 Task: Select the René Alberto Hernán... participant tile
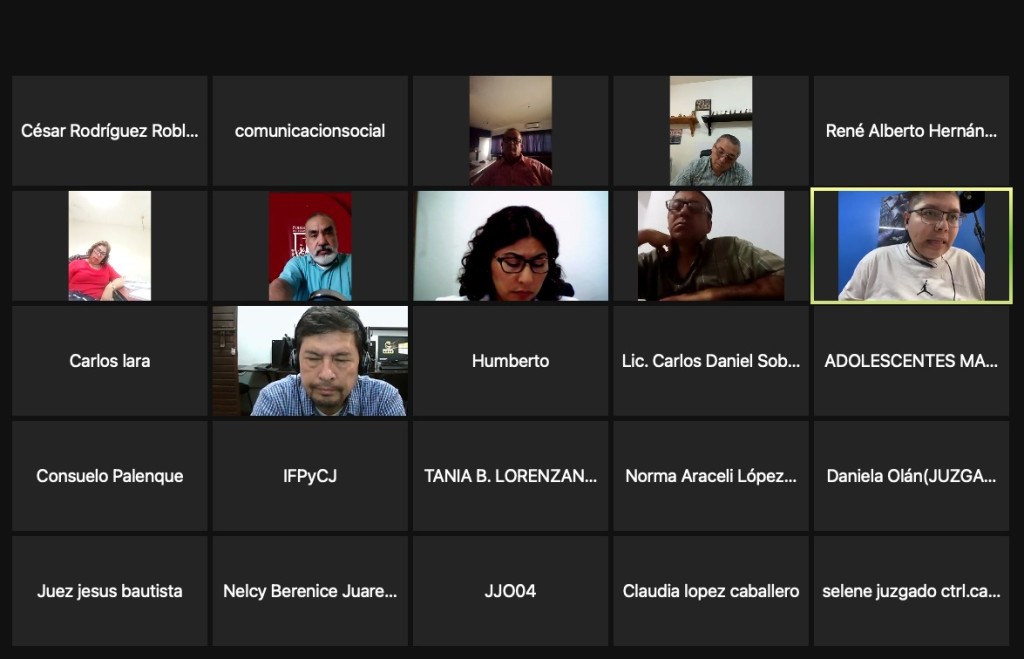coord(911,131)
